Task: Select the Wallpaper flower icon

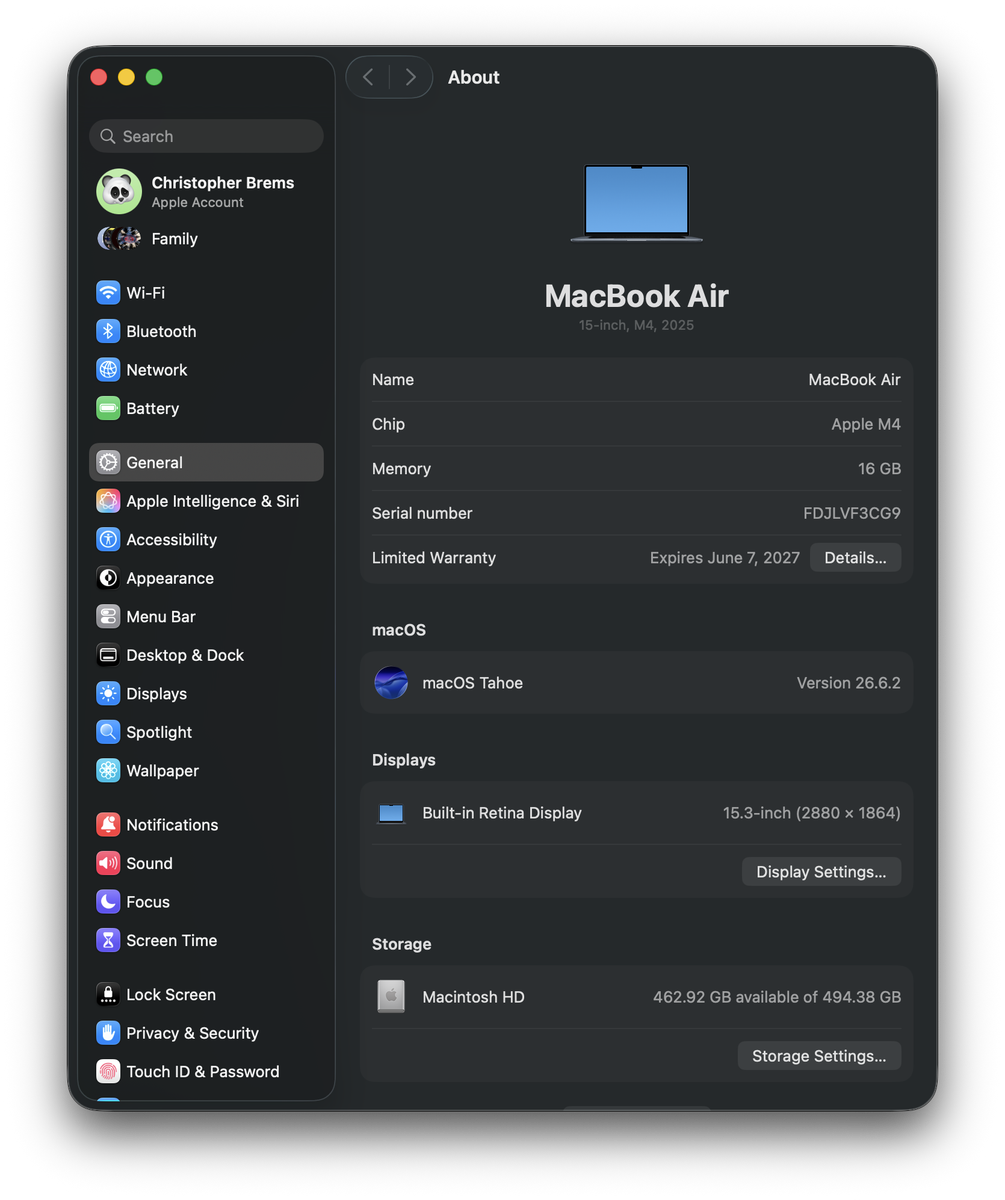Action: [x=108, y=770]
